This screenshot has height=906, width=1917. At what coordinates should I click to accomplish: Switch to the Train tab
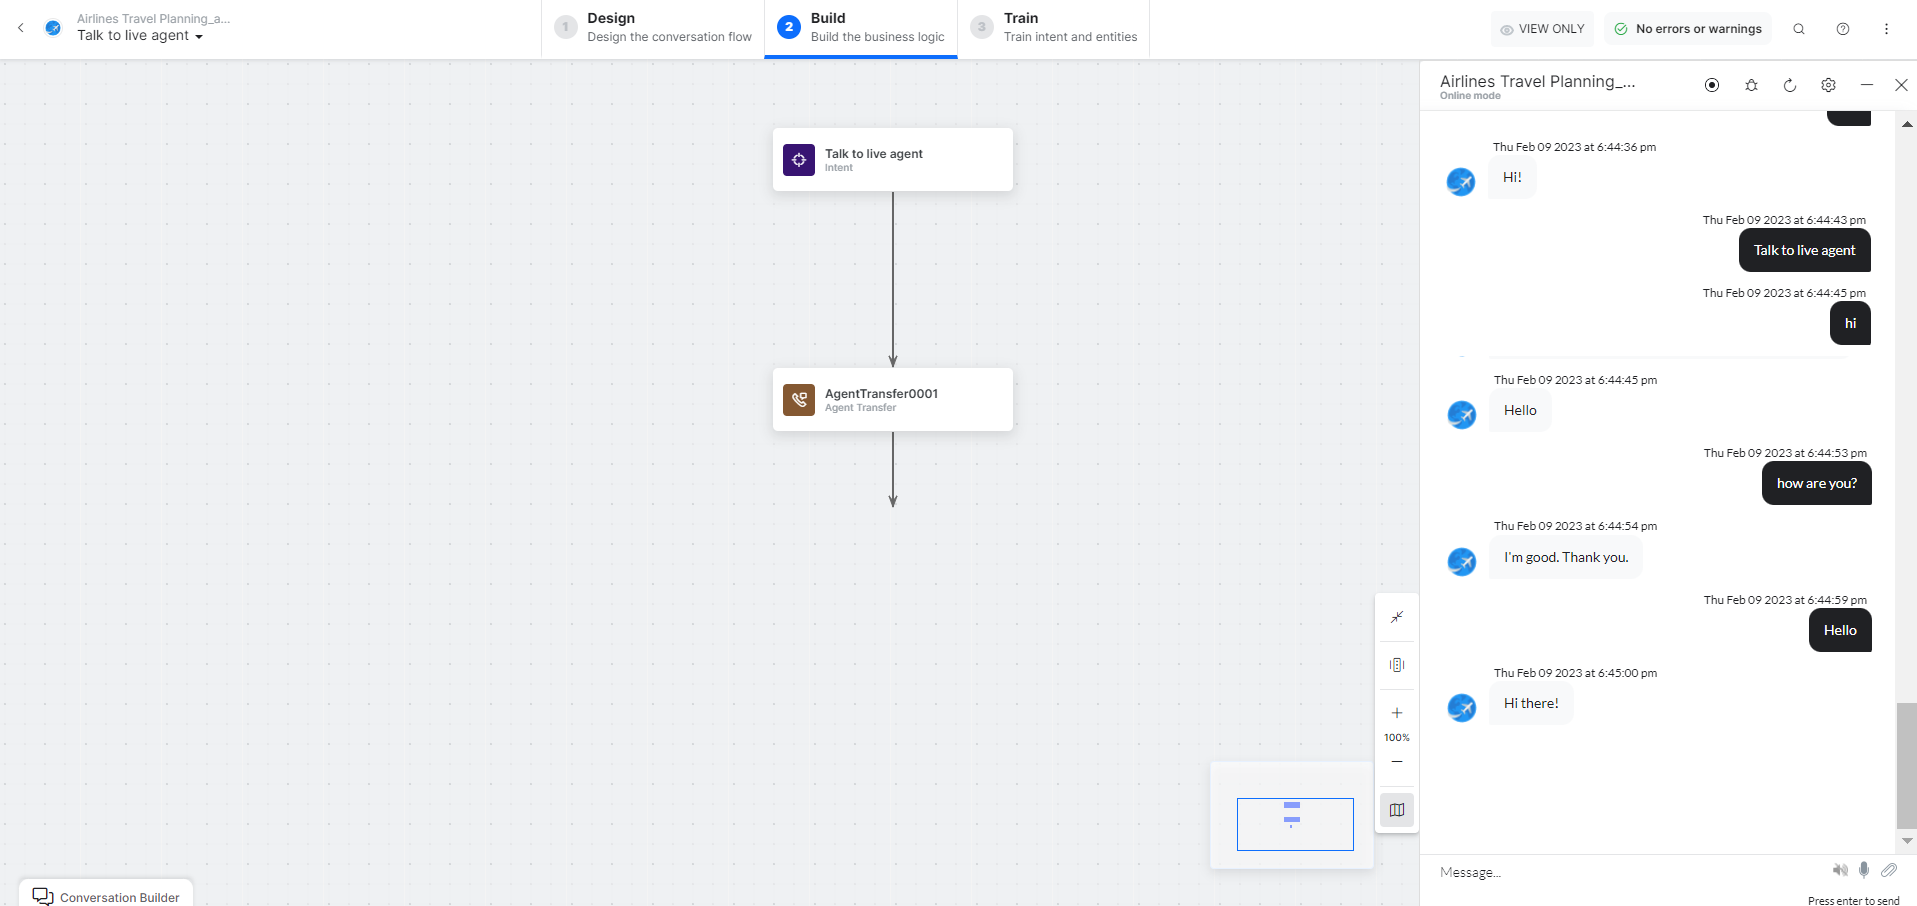1054,28
